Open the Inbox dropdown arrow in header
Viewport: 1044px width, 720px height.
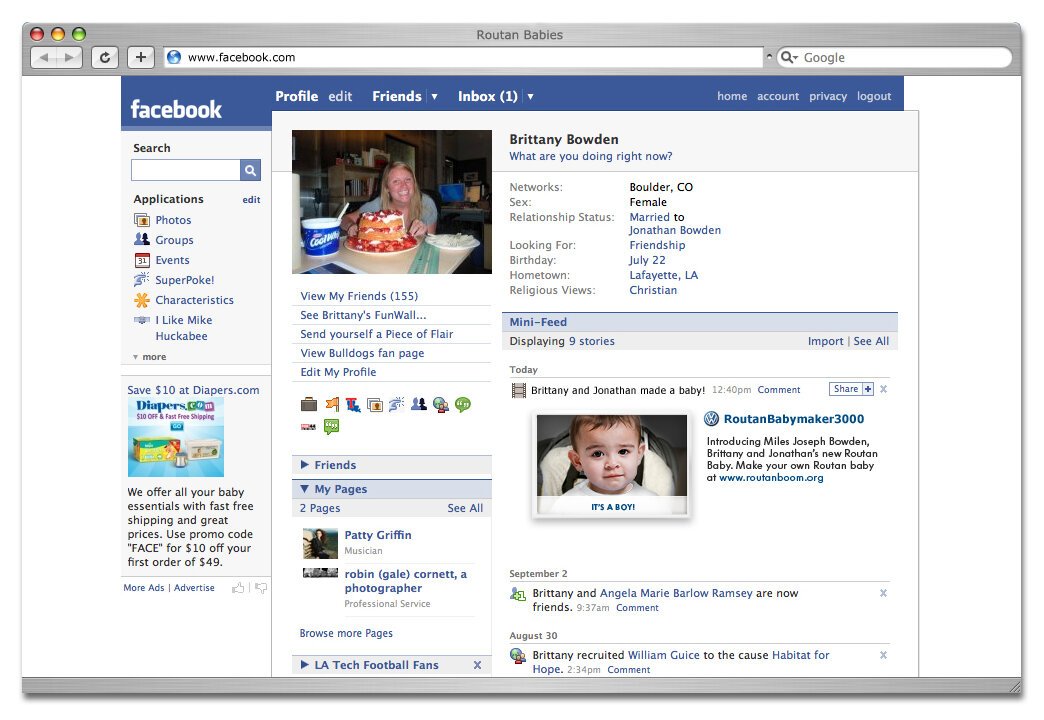531,97
